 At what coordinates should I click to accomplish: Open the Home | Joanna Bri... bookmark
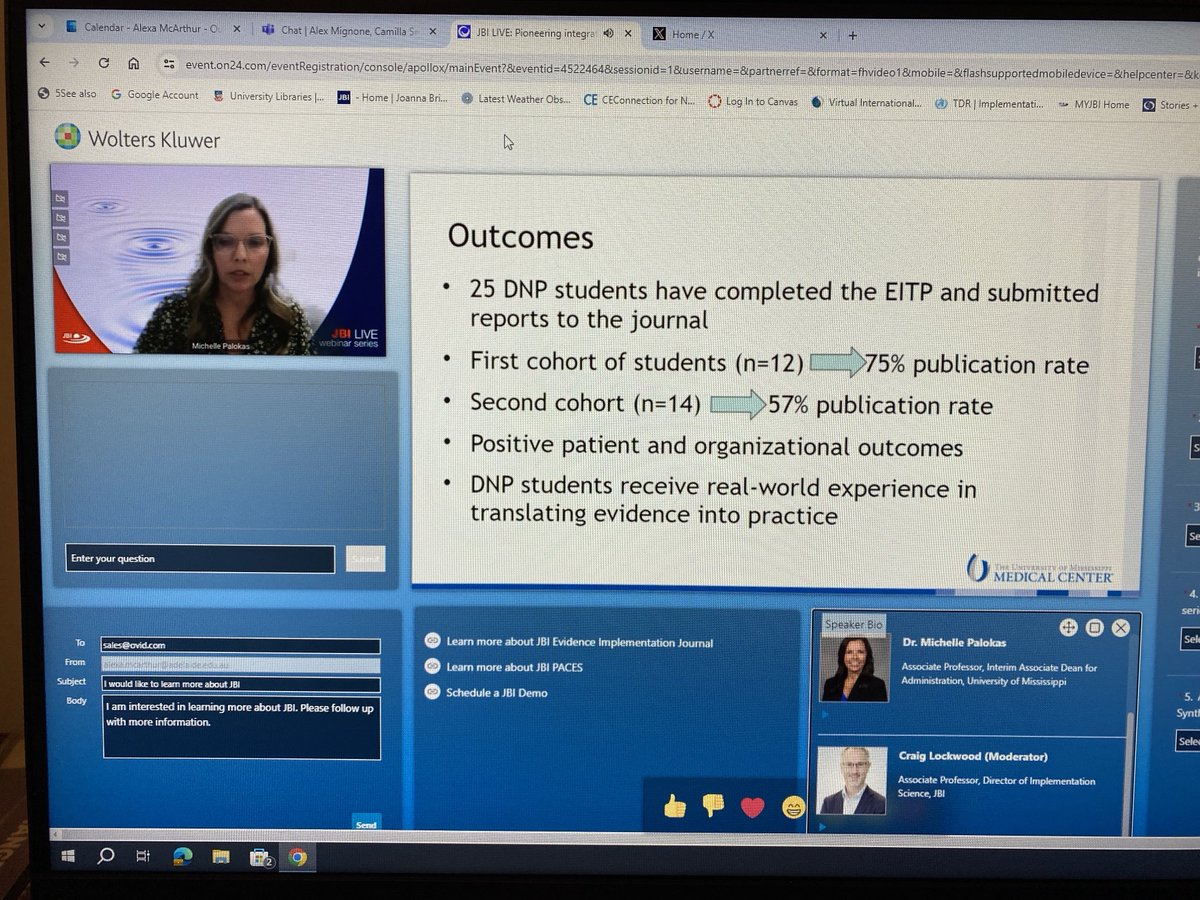coord(393,98)
